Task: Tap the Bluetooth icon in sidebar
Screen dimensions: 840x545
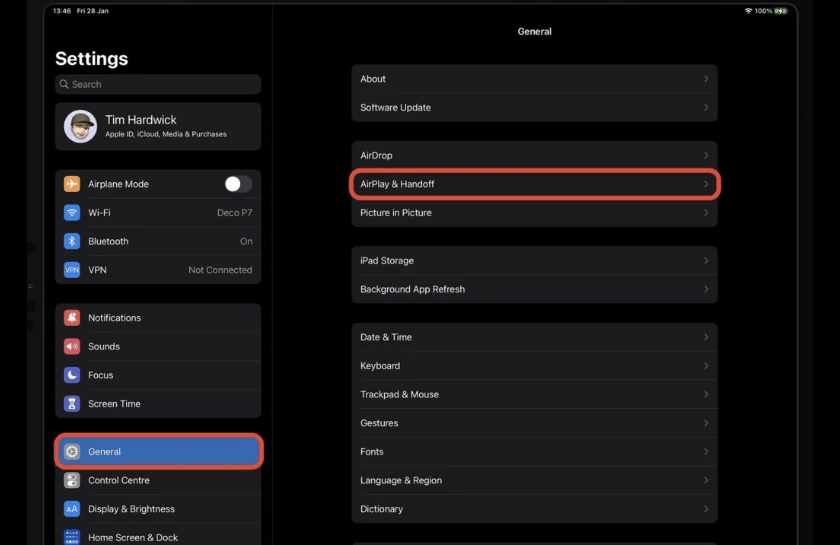Action: pos(72,241)
